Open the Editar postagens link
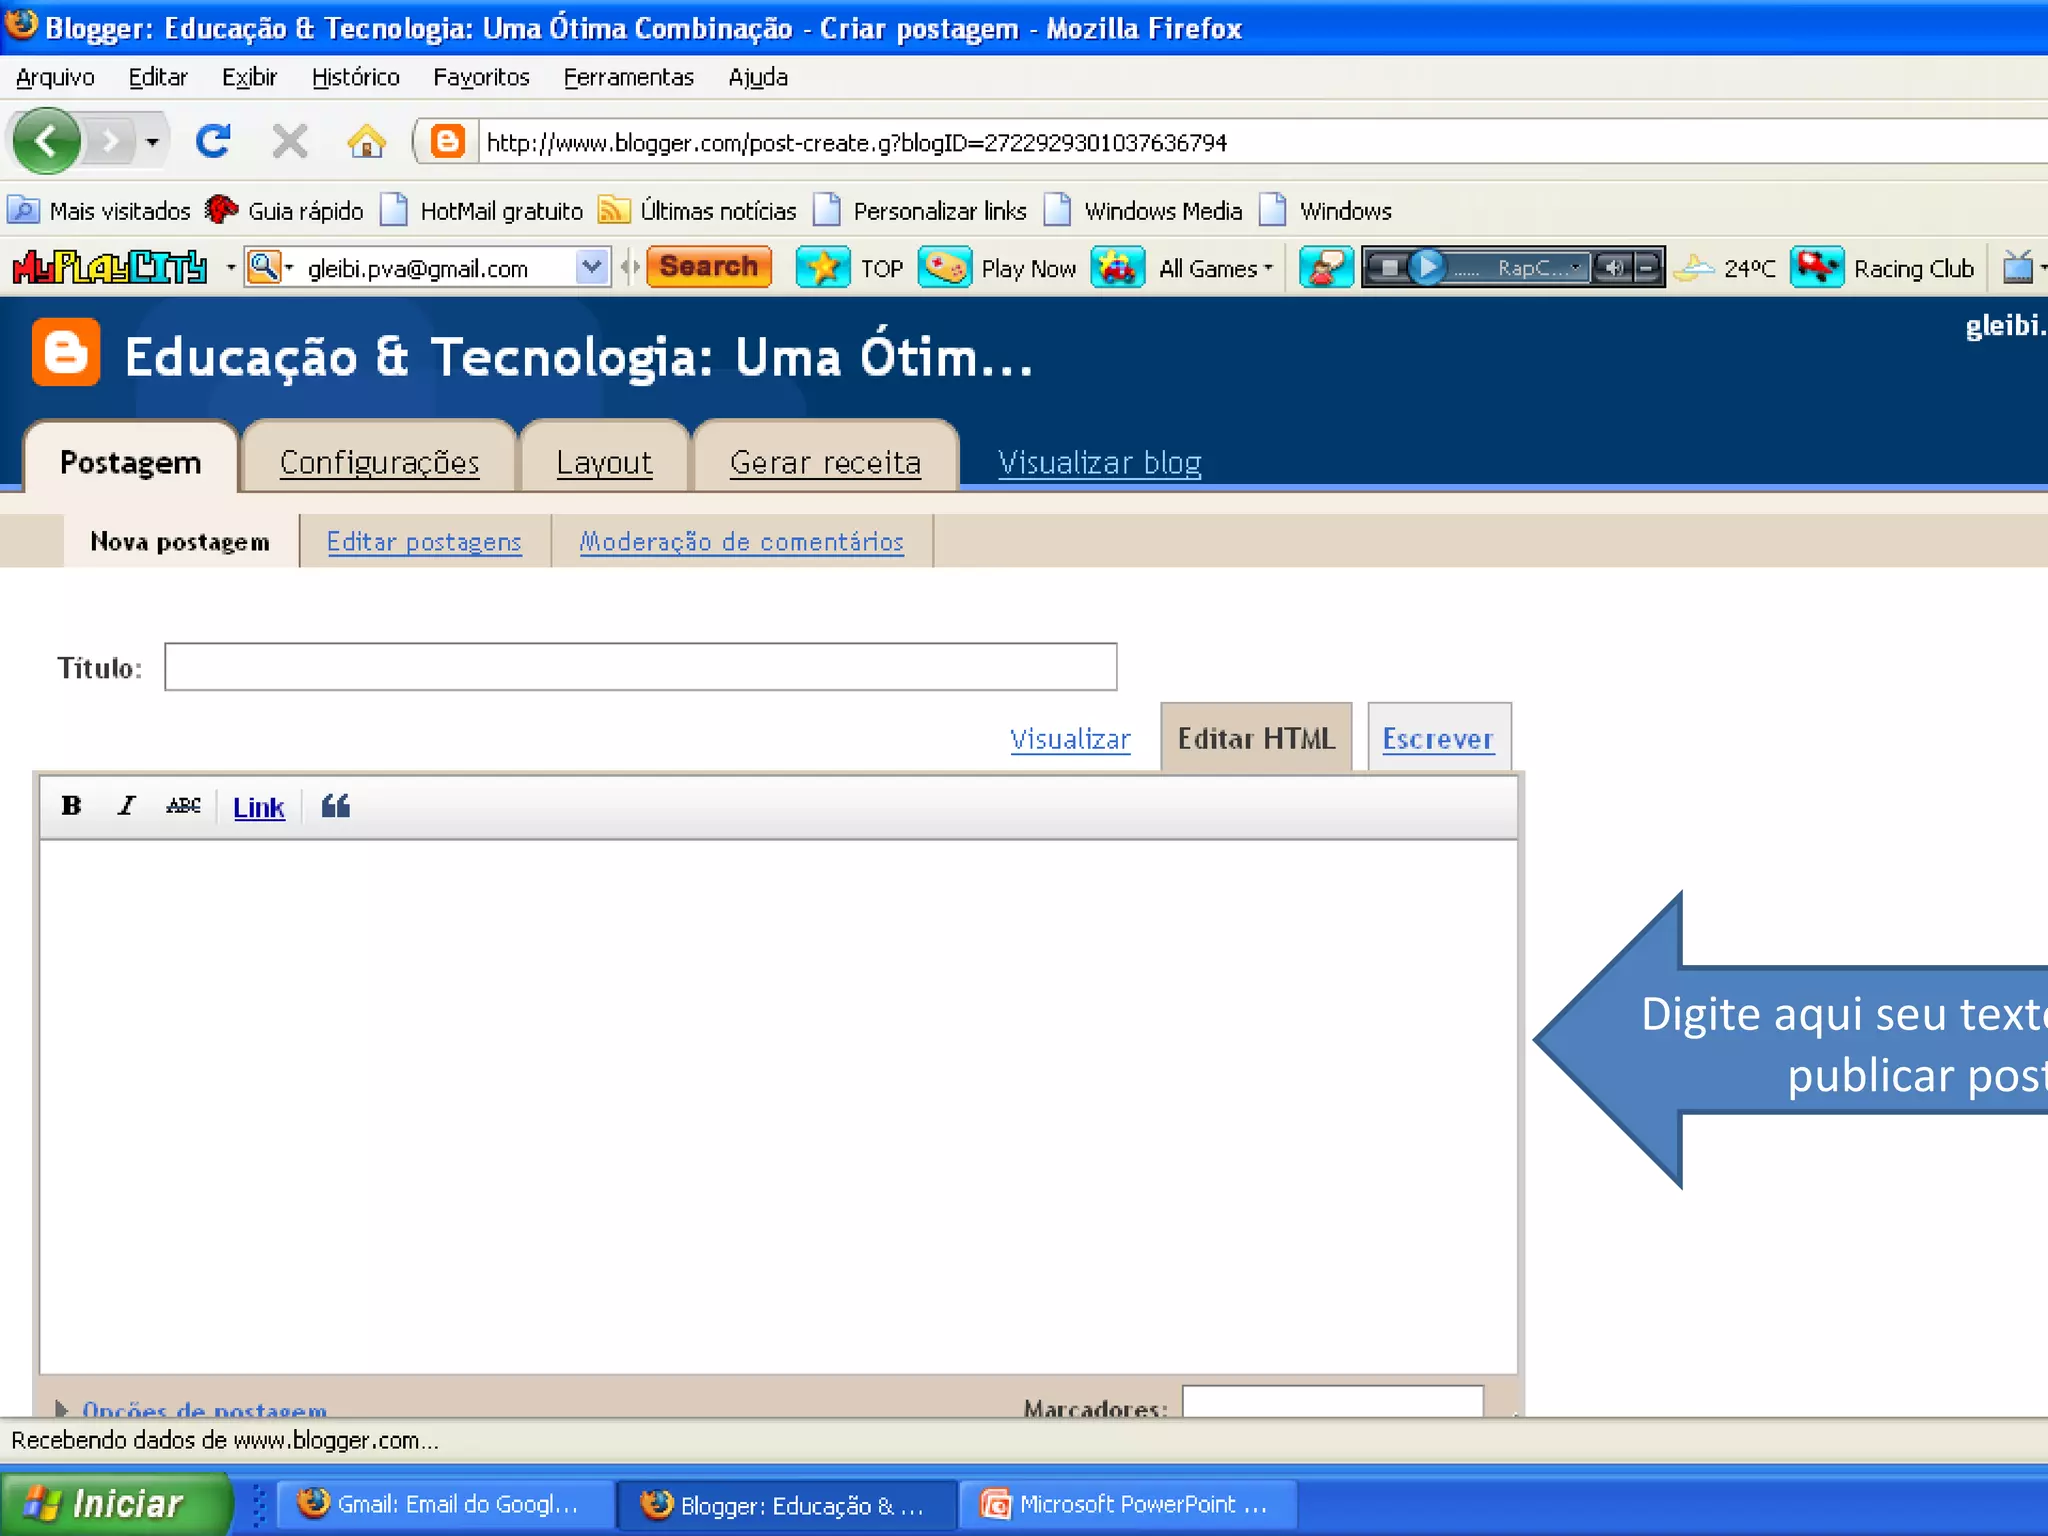Image resolution: width=2048 pixels, height=1536 pixels. (x=424, y=541)
